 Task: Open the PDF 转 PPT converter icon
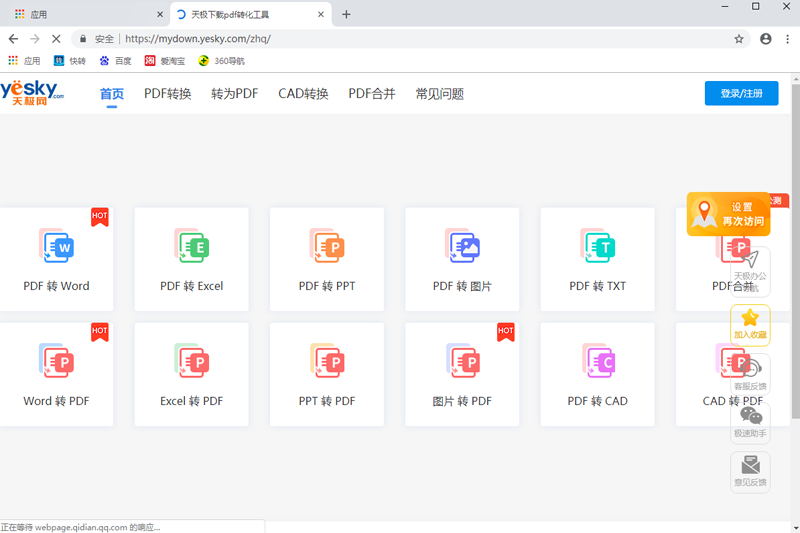pos(327,246)
